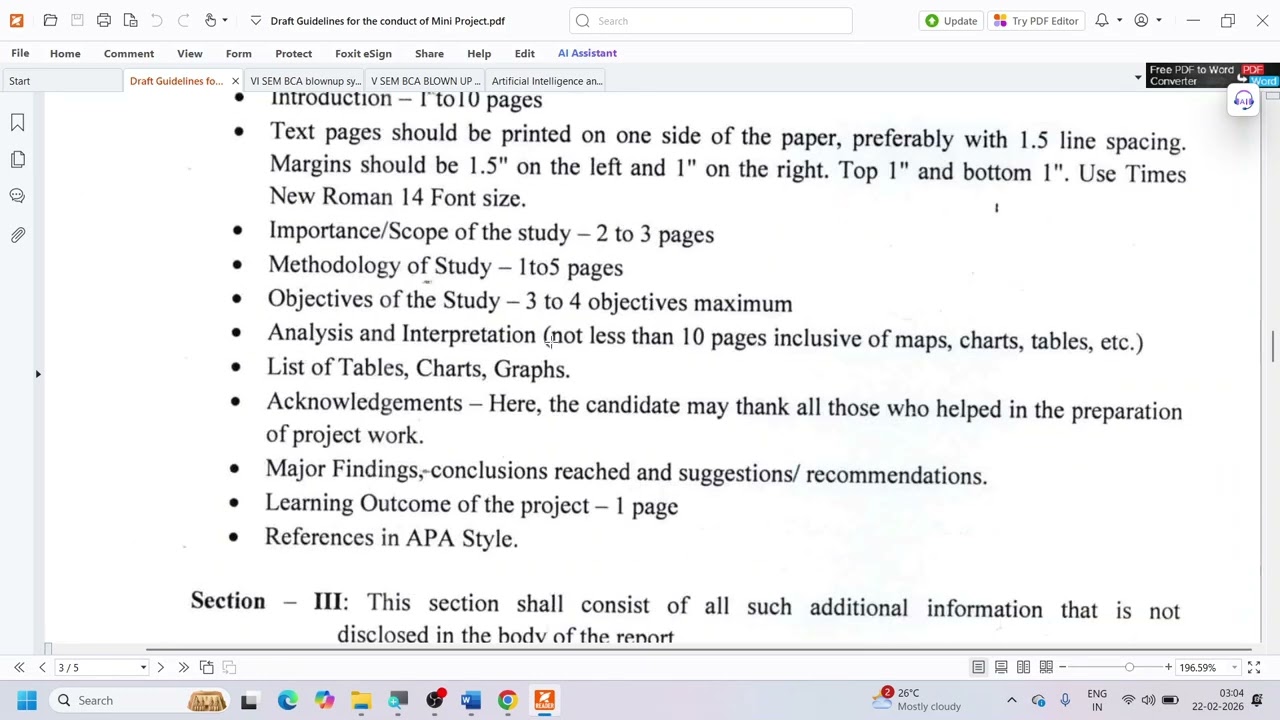Switch to the Protect ribbon tab
Image resolution: width=1280 pixels, height=720 pixels.
click(293, 53)
